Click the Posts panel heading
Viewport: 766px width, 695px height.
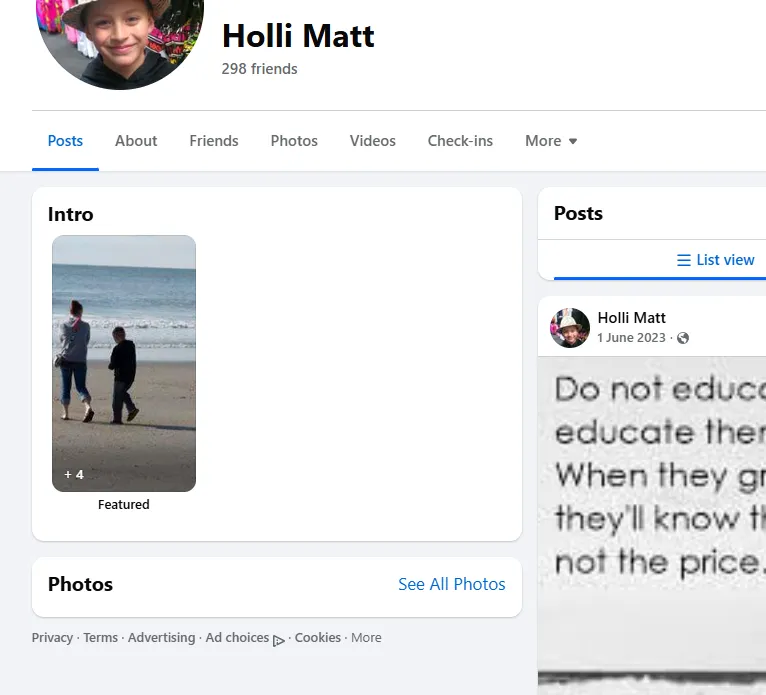(x=578, y=213)
